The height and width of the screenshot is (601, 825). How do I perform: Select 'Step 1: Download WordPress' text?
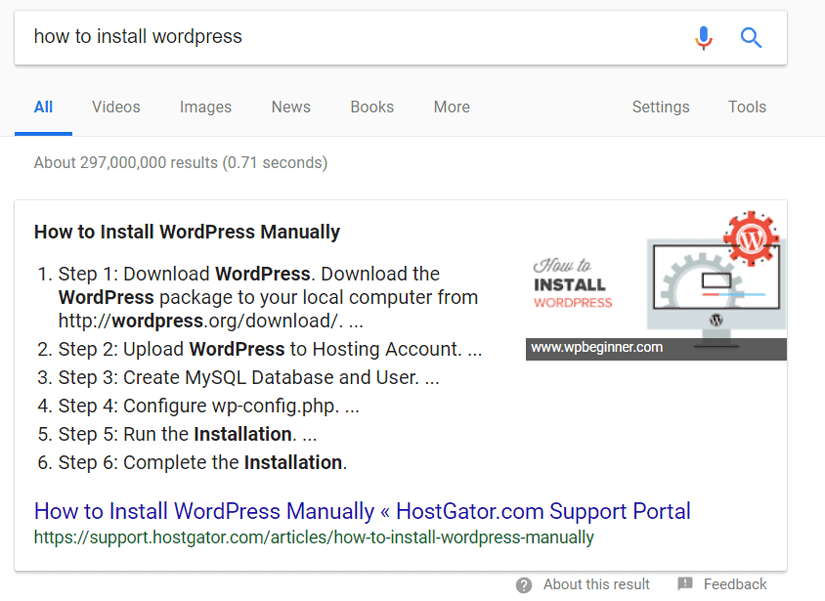point(184,274)
